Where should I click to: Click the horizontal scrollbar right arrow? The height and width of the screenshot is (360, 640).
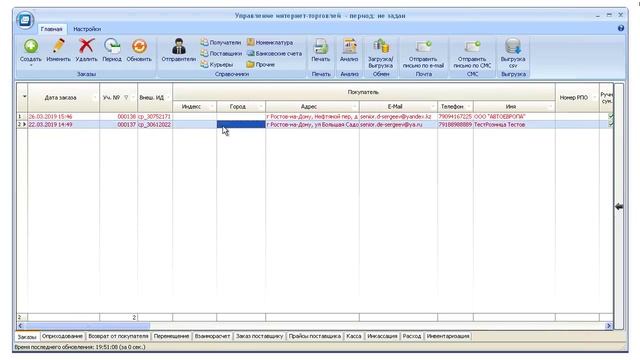point(609,326)
